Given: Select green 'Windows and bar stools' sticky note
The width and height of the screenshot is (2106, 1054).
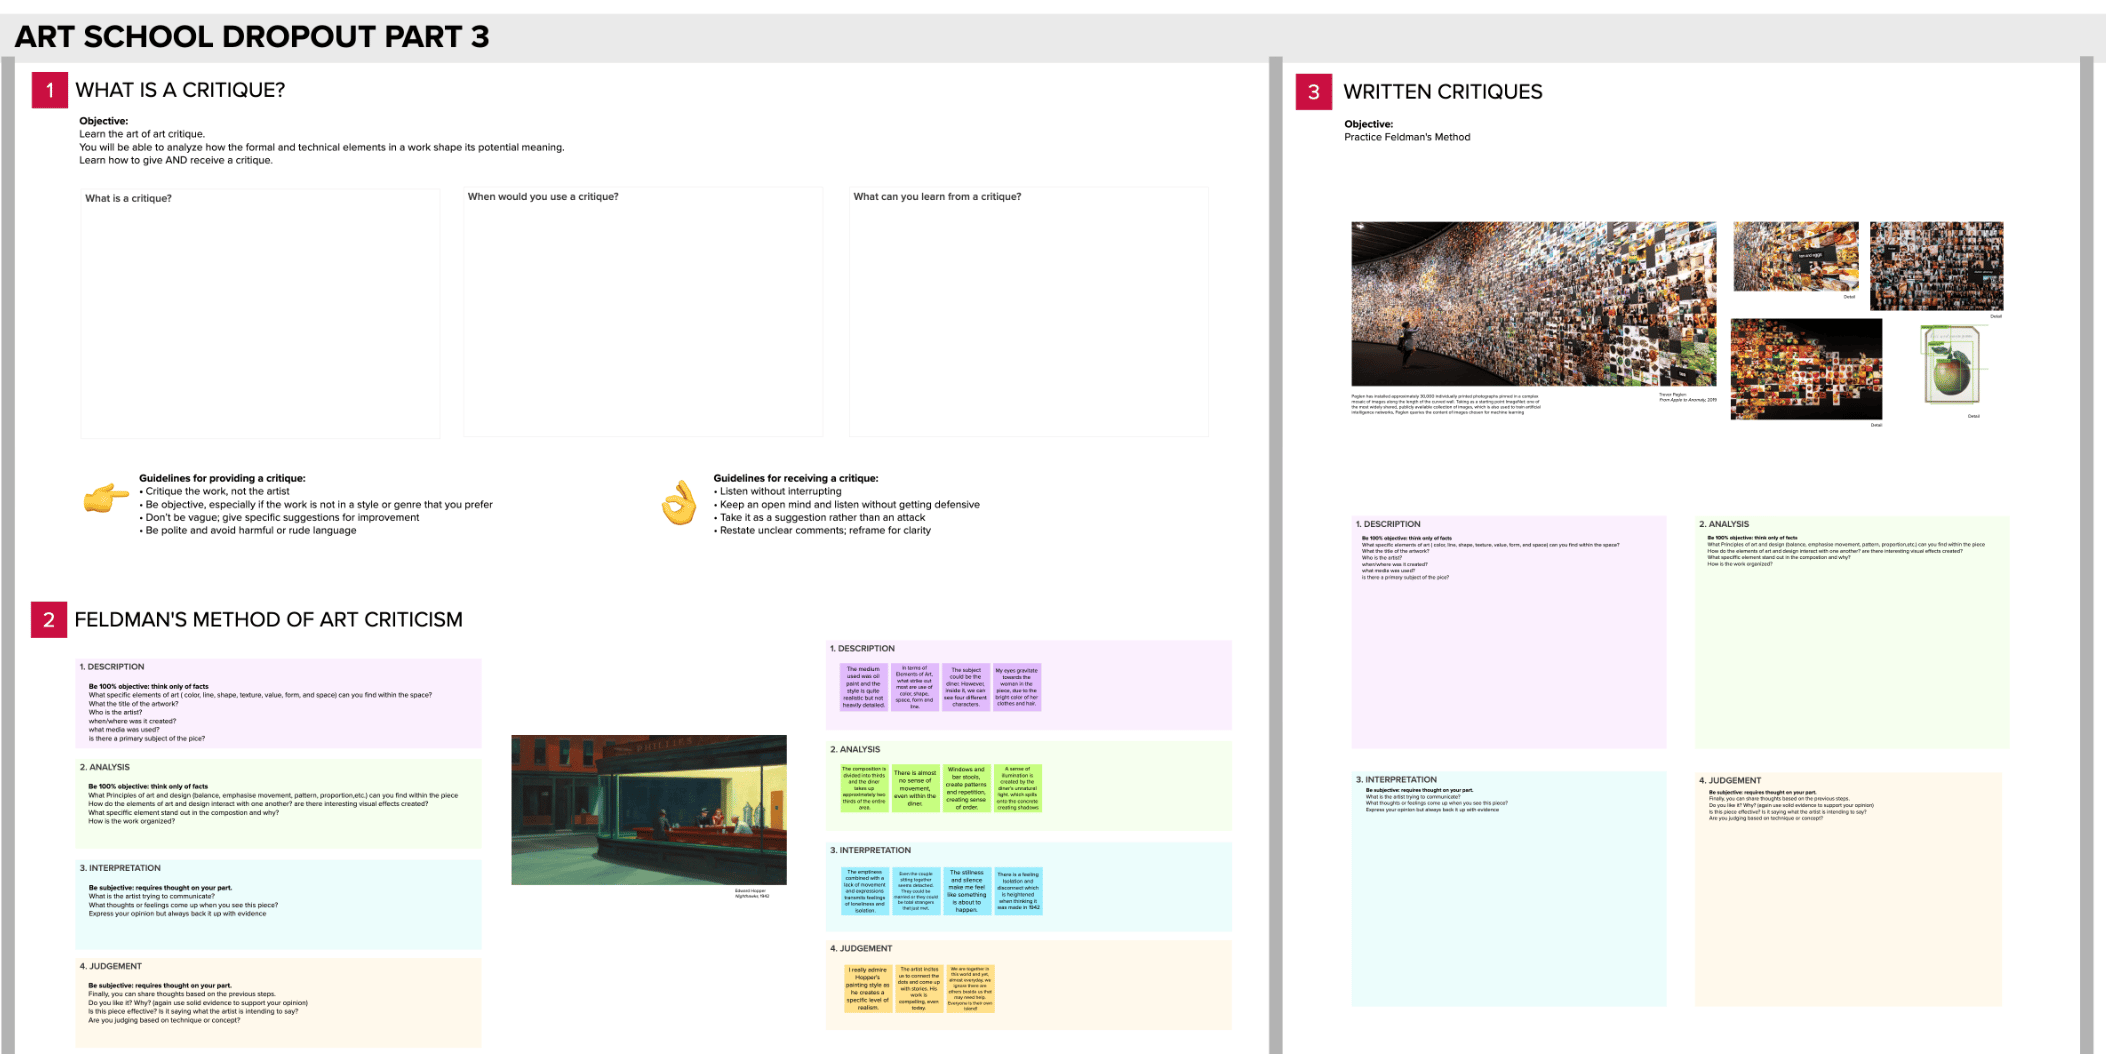Looking at the screenshot, I should coord(966,788).
